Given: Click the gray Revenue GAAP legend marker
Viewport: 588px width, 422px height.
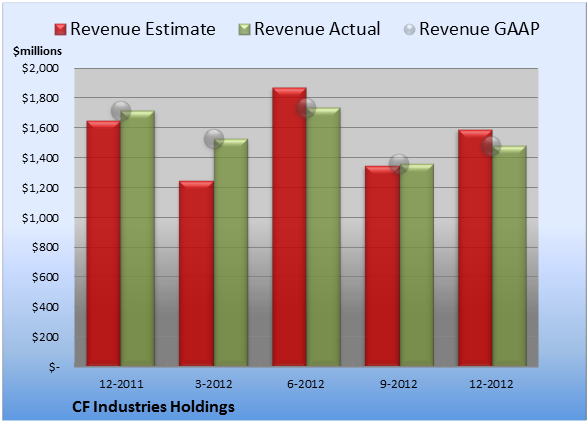Looking at the screenshot, I should pos(409,29).
